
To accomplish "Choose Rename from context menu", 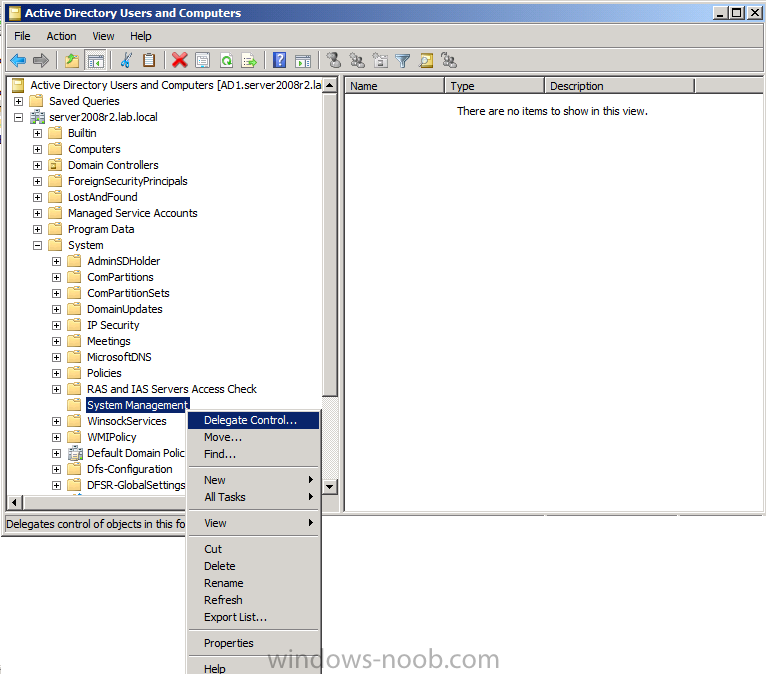I will pyautogui.click(x=254, y=583).
